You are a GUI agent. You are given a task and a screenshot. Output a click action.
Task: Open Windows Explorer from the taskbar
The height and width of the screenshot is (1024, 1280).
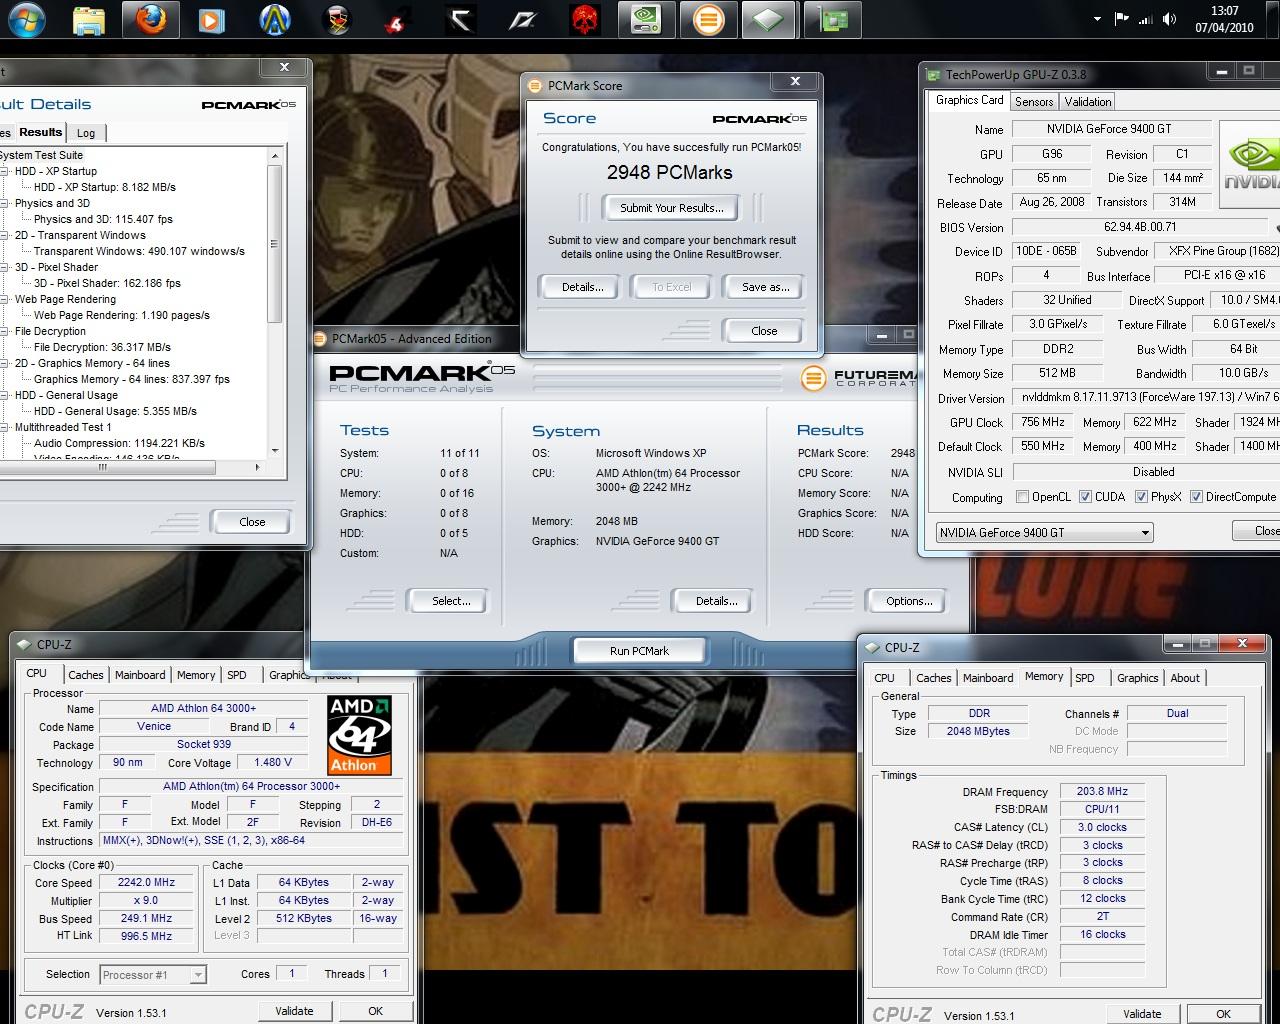coord(89,19)
